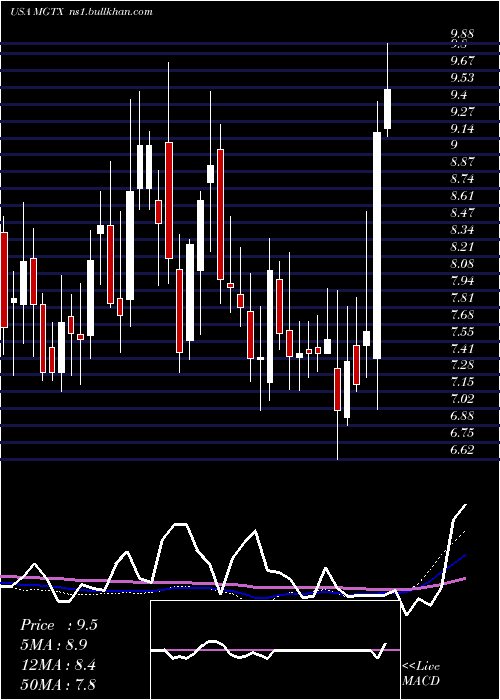Select the 9.4 price axis label
The height and width of the screenshot is (700, 500).
pyautogui.click(x=458, y=95)
